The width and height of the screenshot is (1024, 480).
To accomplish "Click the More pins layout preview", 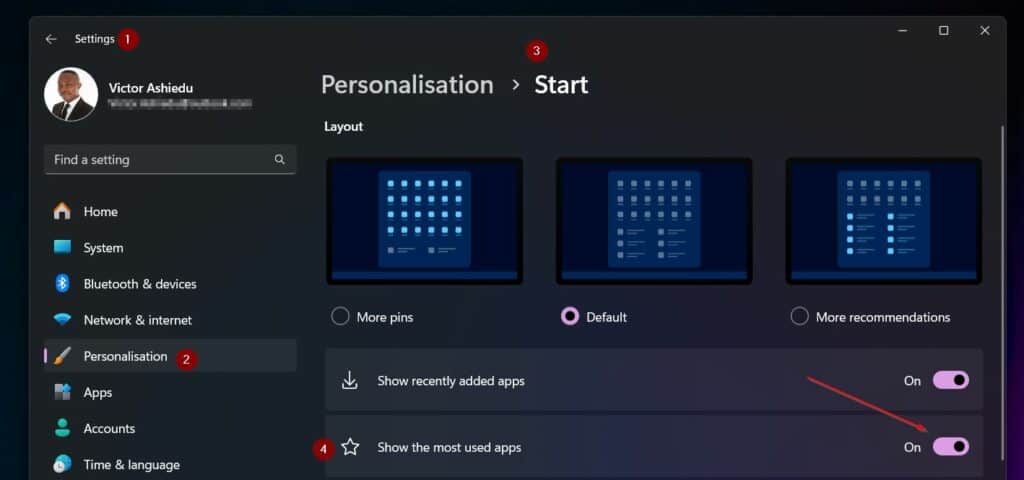I will coord(424,221).
